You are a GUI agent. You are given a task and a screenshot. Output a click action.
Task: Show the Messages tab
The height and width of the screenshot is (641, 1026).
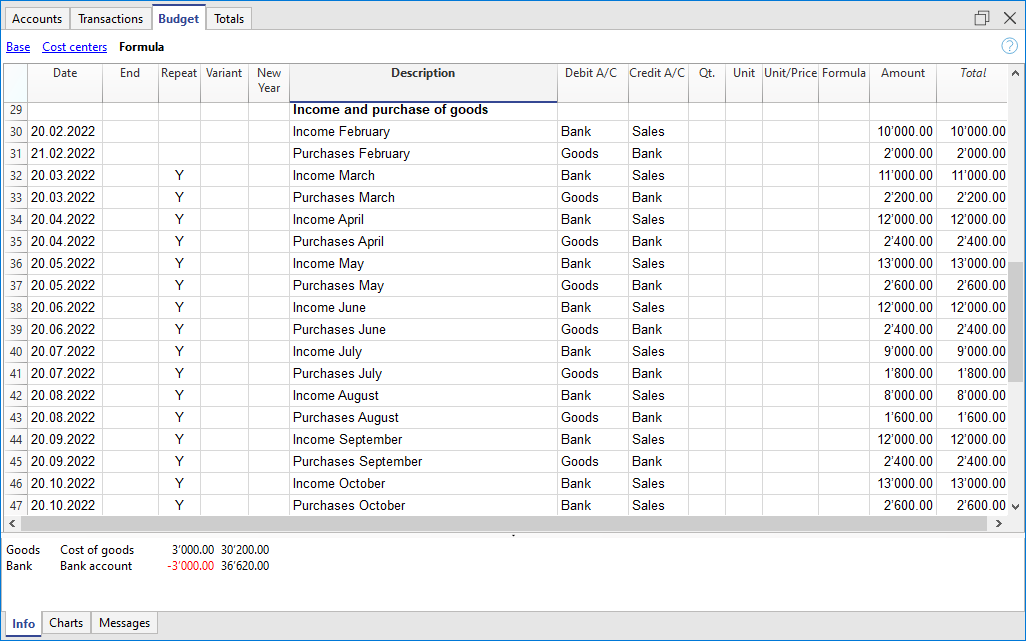tap(125, 623)
